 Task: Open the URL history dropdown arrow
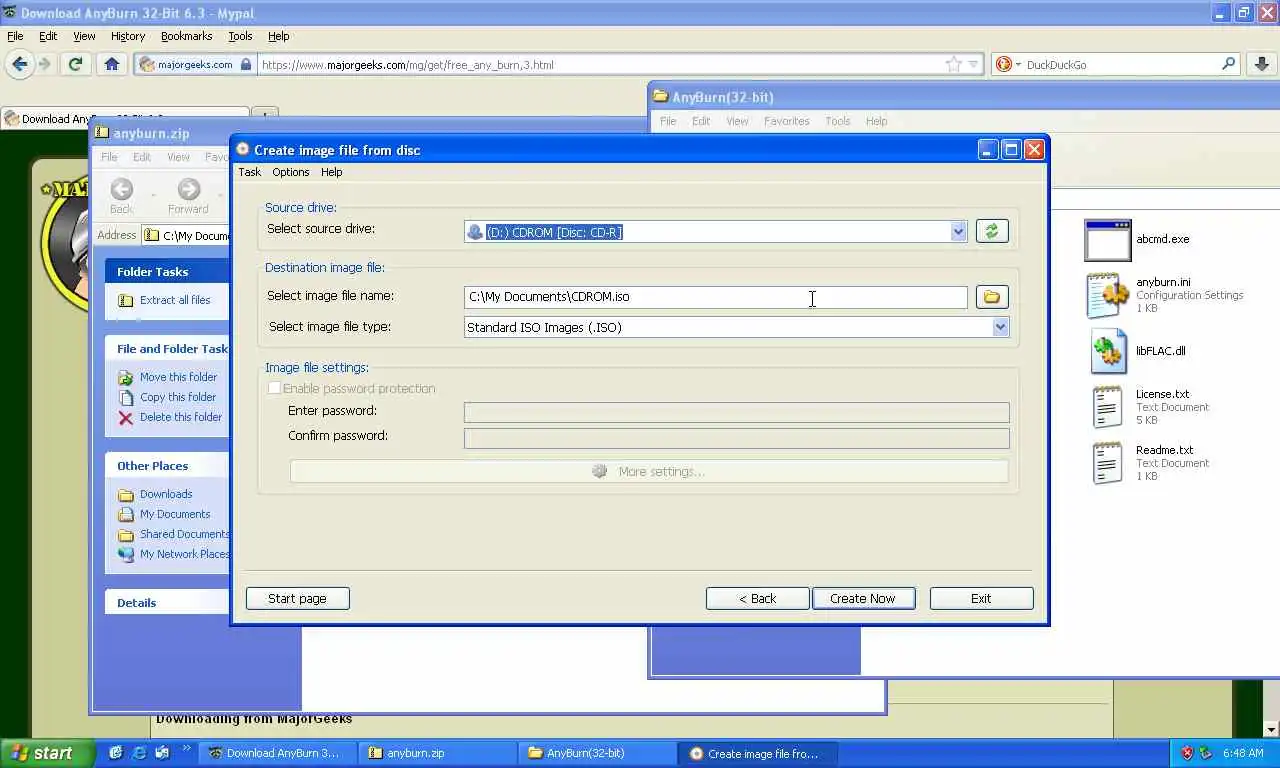973,65
